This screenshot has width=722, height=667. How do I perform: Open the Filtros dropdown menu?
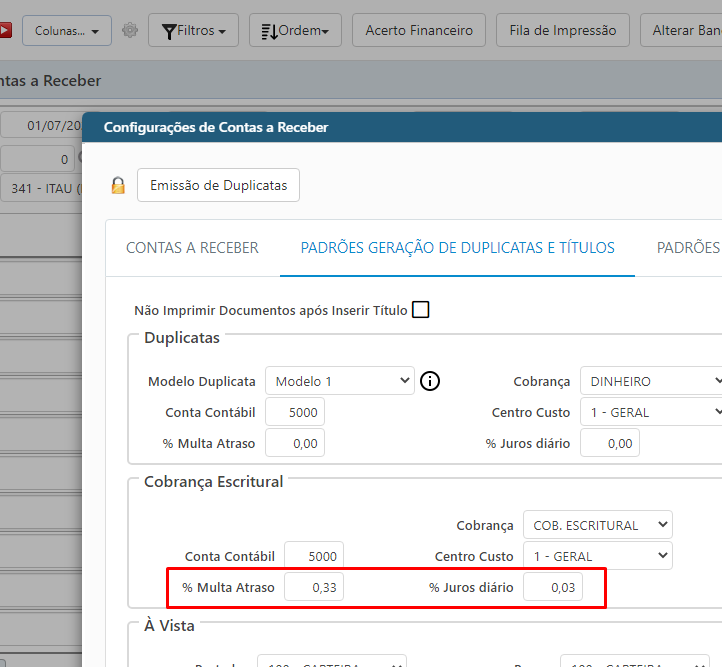pyautogui.click(x=193, y=30)
